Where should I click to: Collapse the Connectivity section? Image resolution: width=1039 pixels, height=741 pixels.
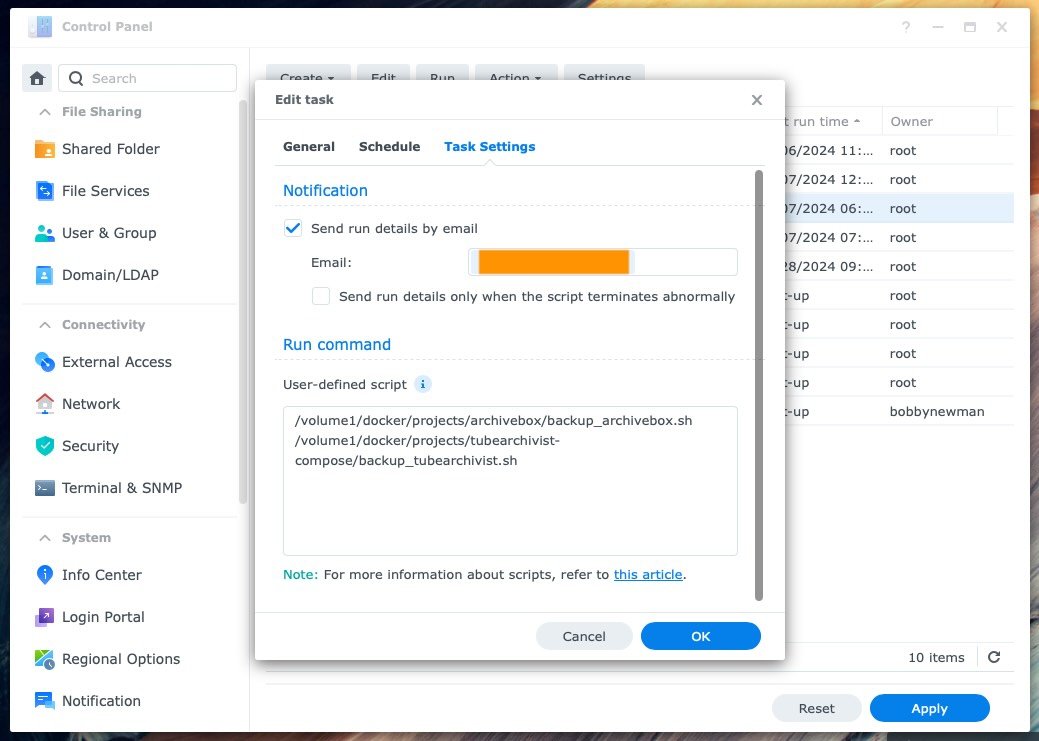tap(45, 325)
